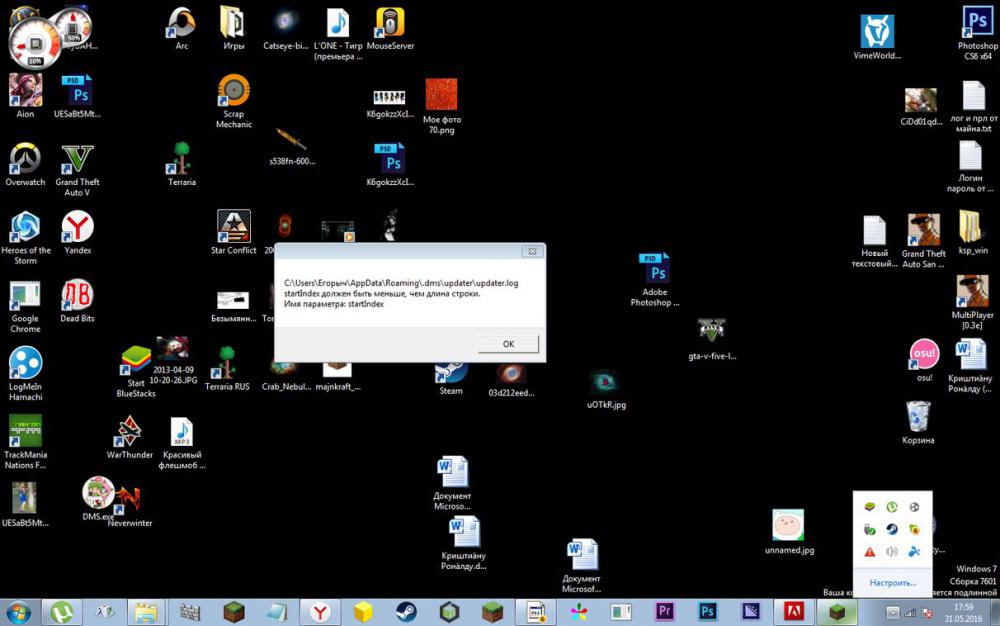Open the Neverwinter desktop shortcut
Viewport: 1000px width, 626px height.
coord(129,507)
